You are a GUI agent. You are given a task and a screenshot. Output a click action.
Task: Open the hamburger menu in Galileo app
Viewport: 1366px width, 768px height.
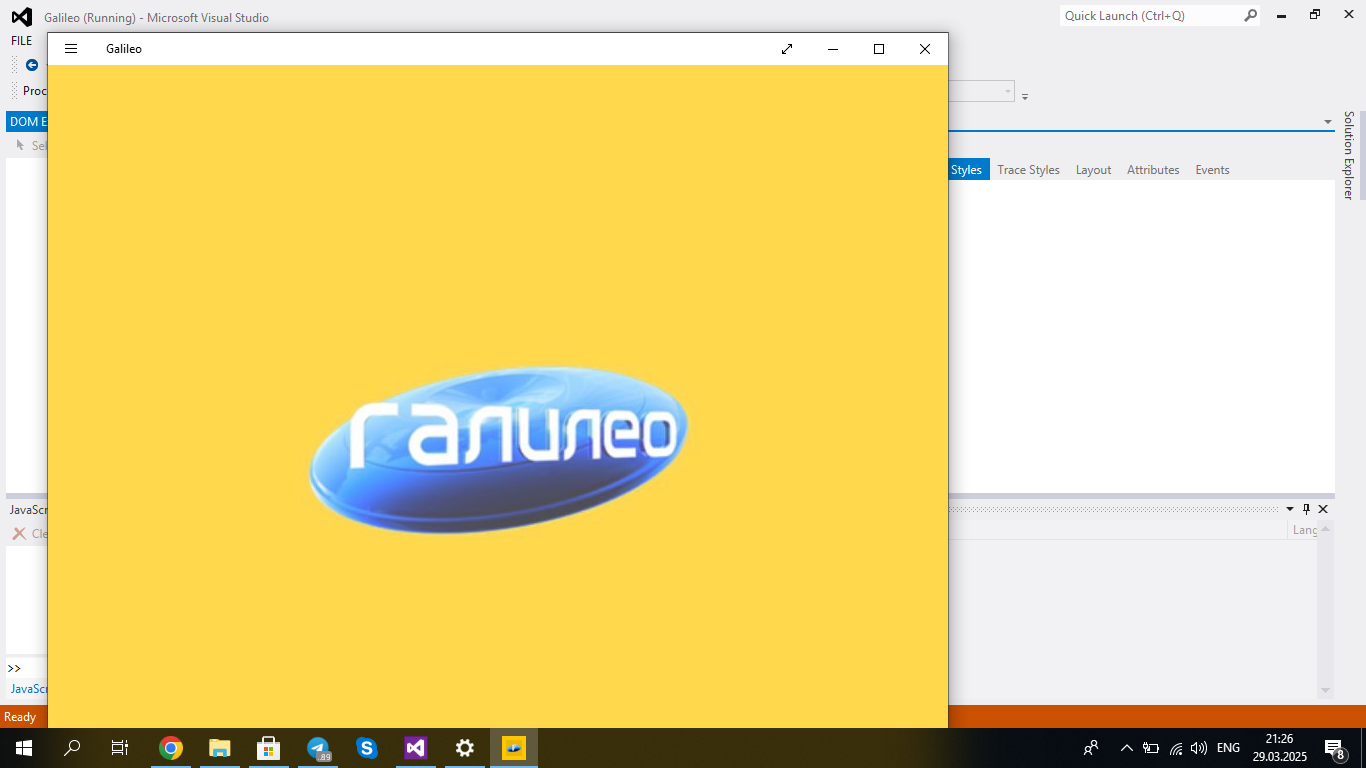tap(71, 49)
